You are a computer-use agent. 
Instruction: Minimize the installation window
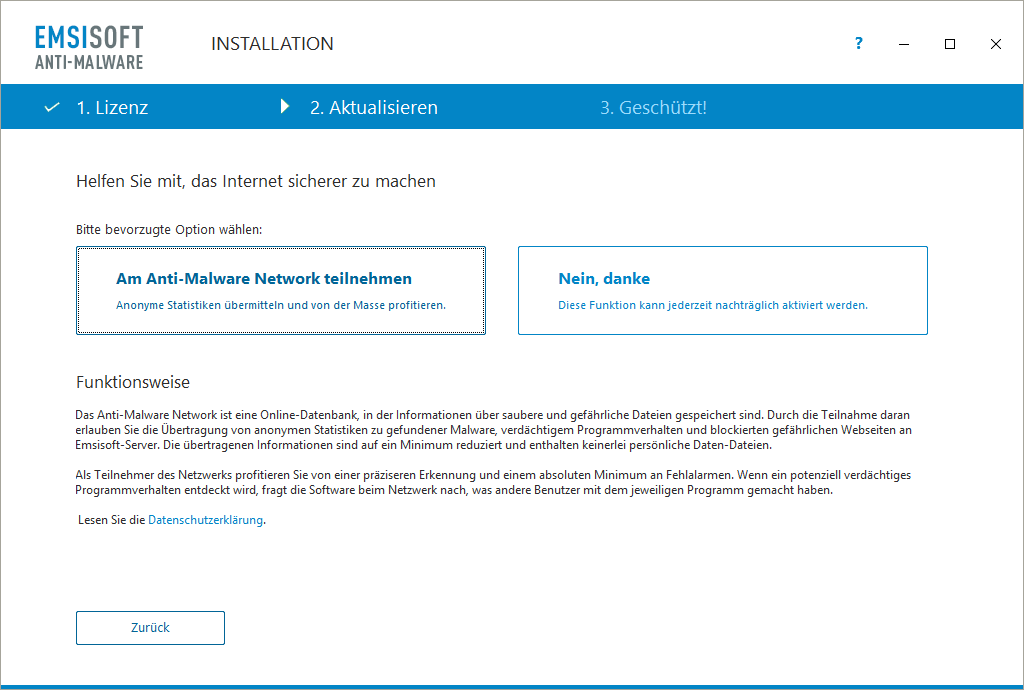(x=904, y=44)
